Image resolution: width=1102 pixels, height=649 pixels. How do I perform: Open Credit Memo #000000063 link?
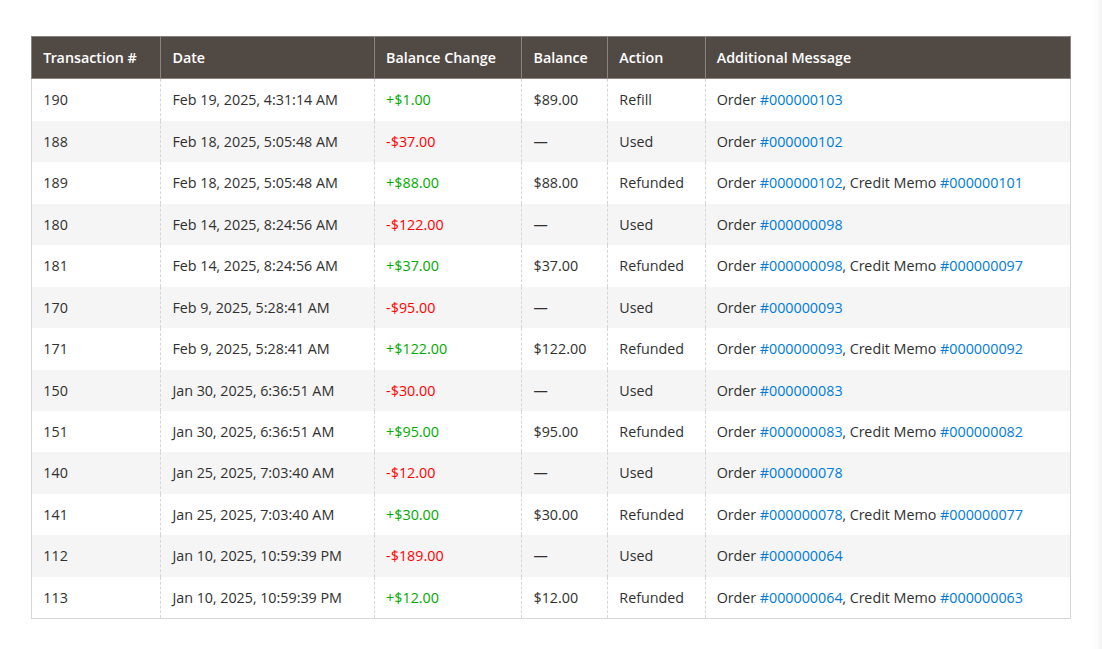[x=984, y=597]
